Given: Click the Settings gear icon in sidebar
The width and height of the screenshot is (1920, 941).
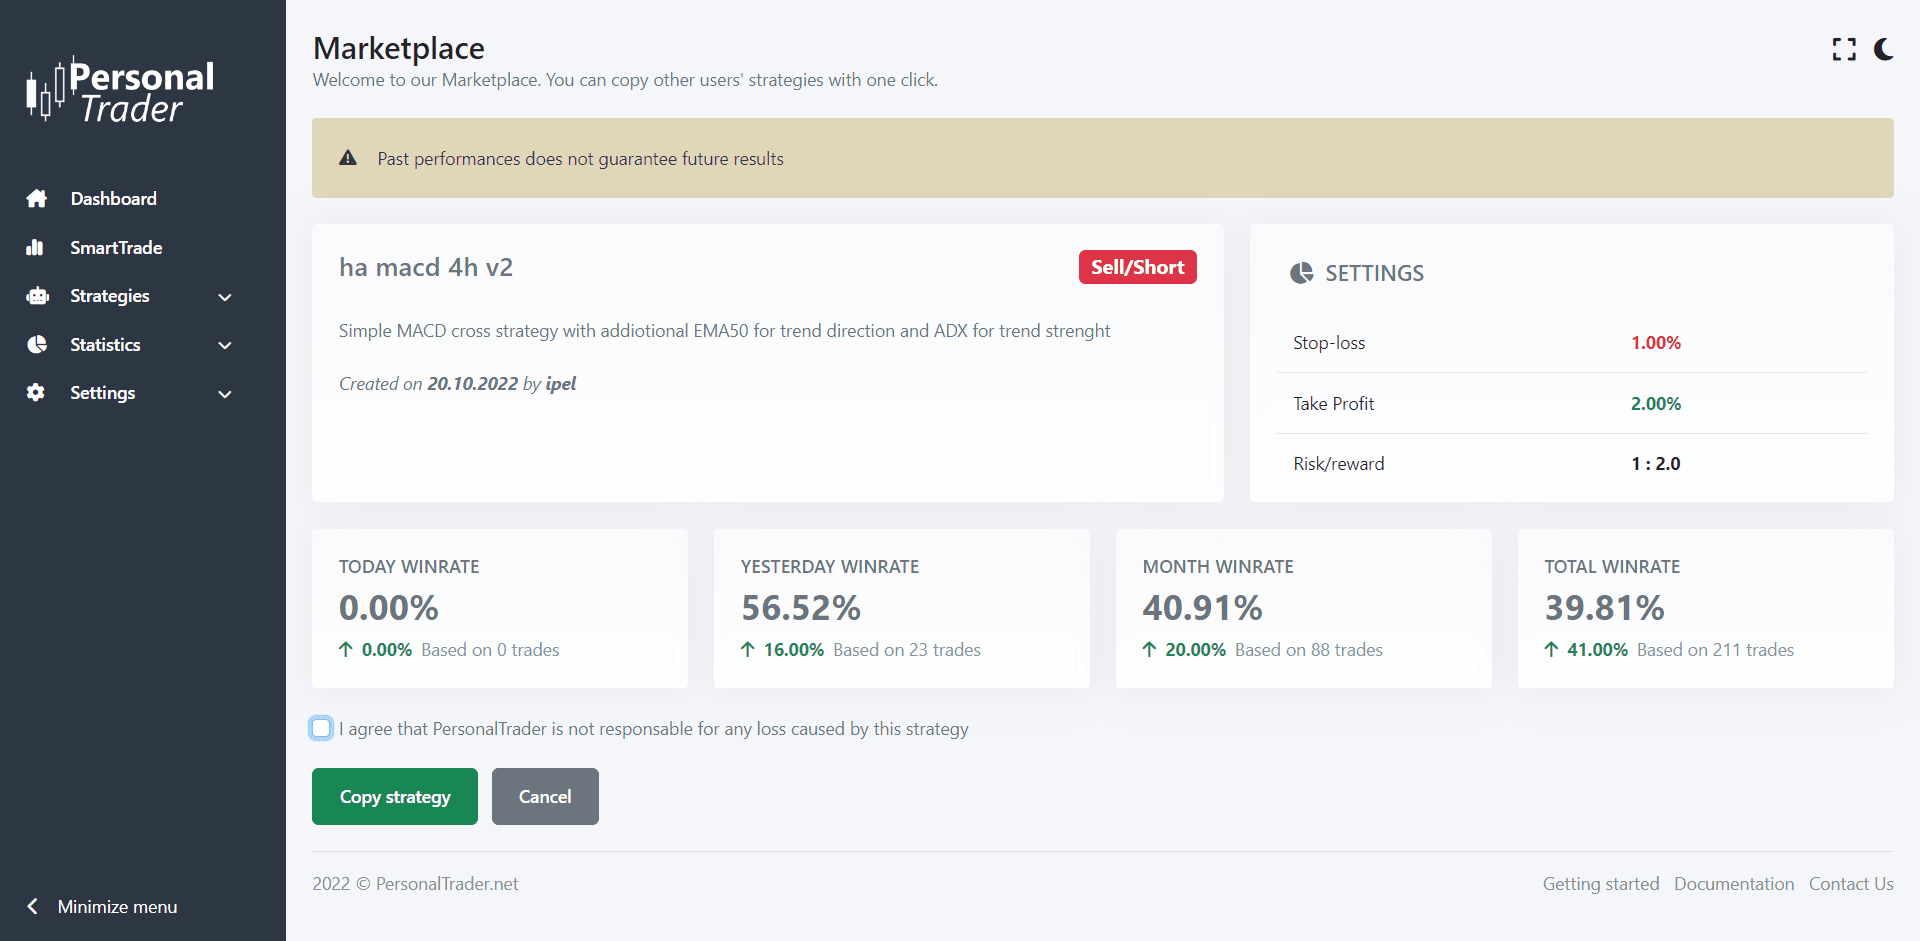Looking at the screenshot, I should [36, 393].
